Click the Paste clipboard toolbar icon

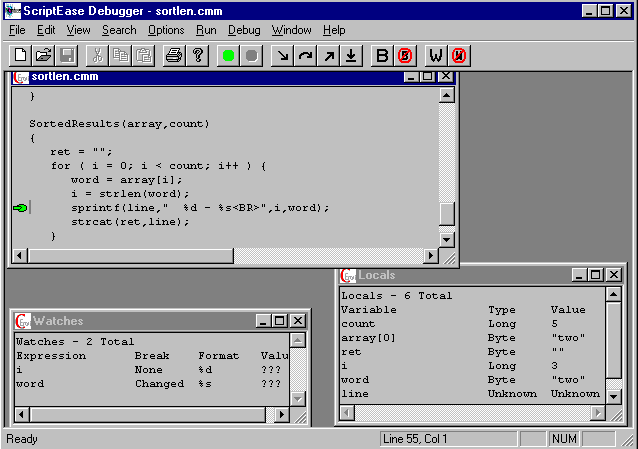(x=144, y=55)
